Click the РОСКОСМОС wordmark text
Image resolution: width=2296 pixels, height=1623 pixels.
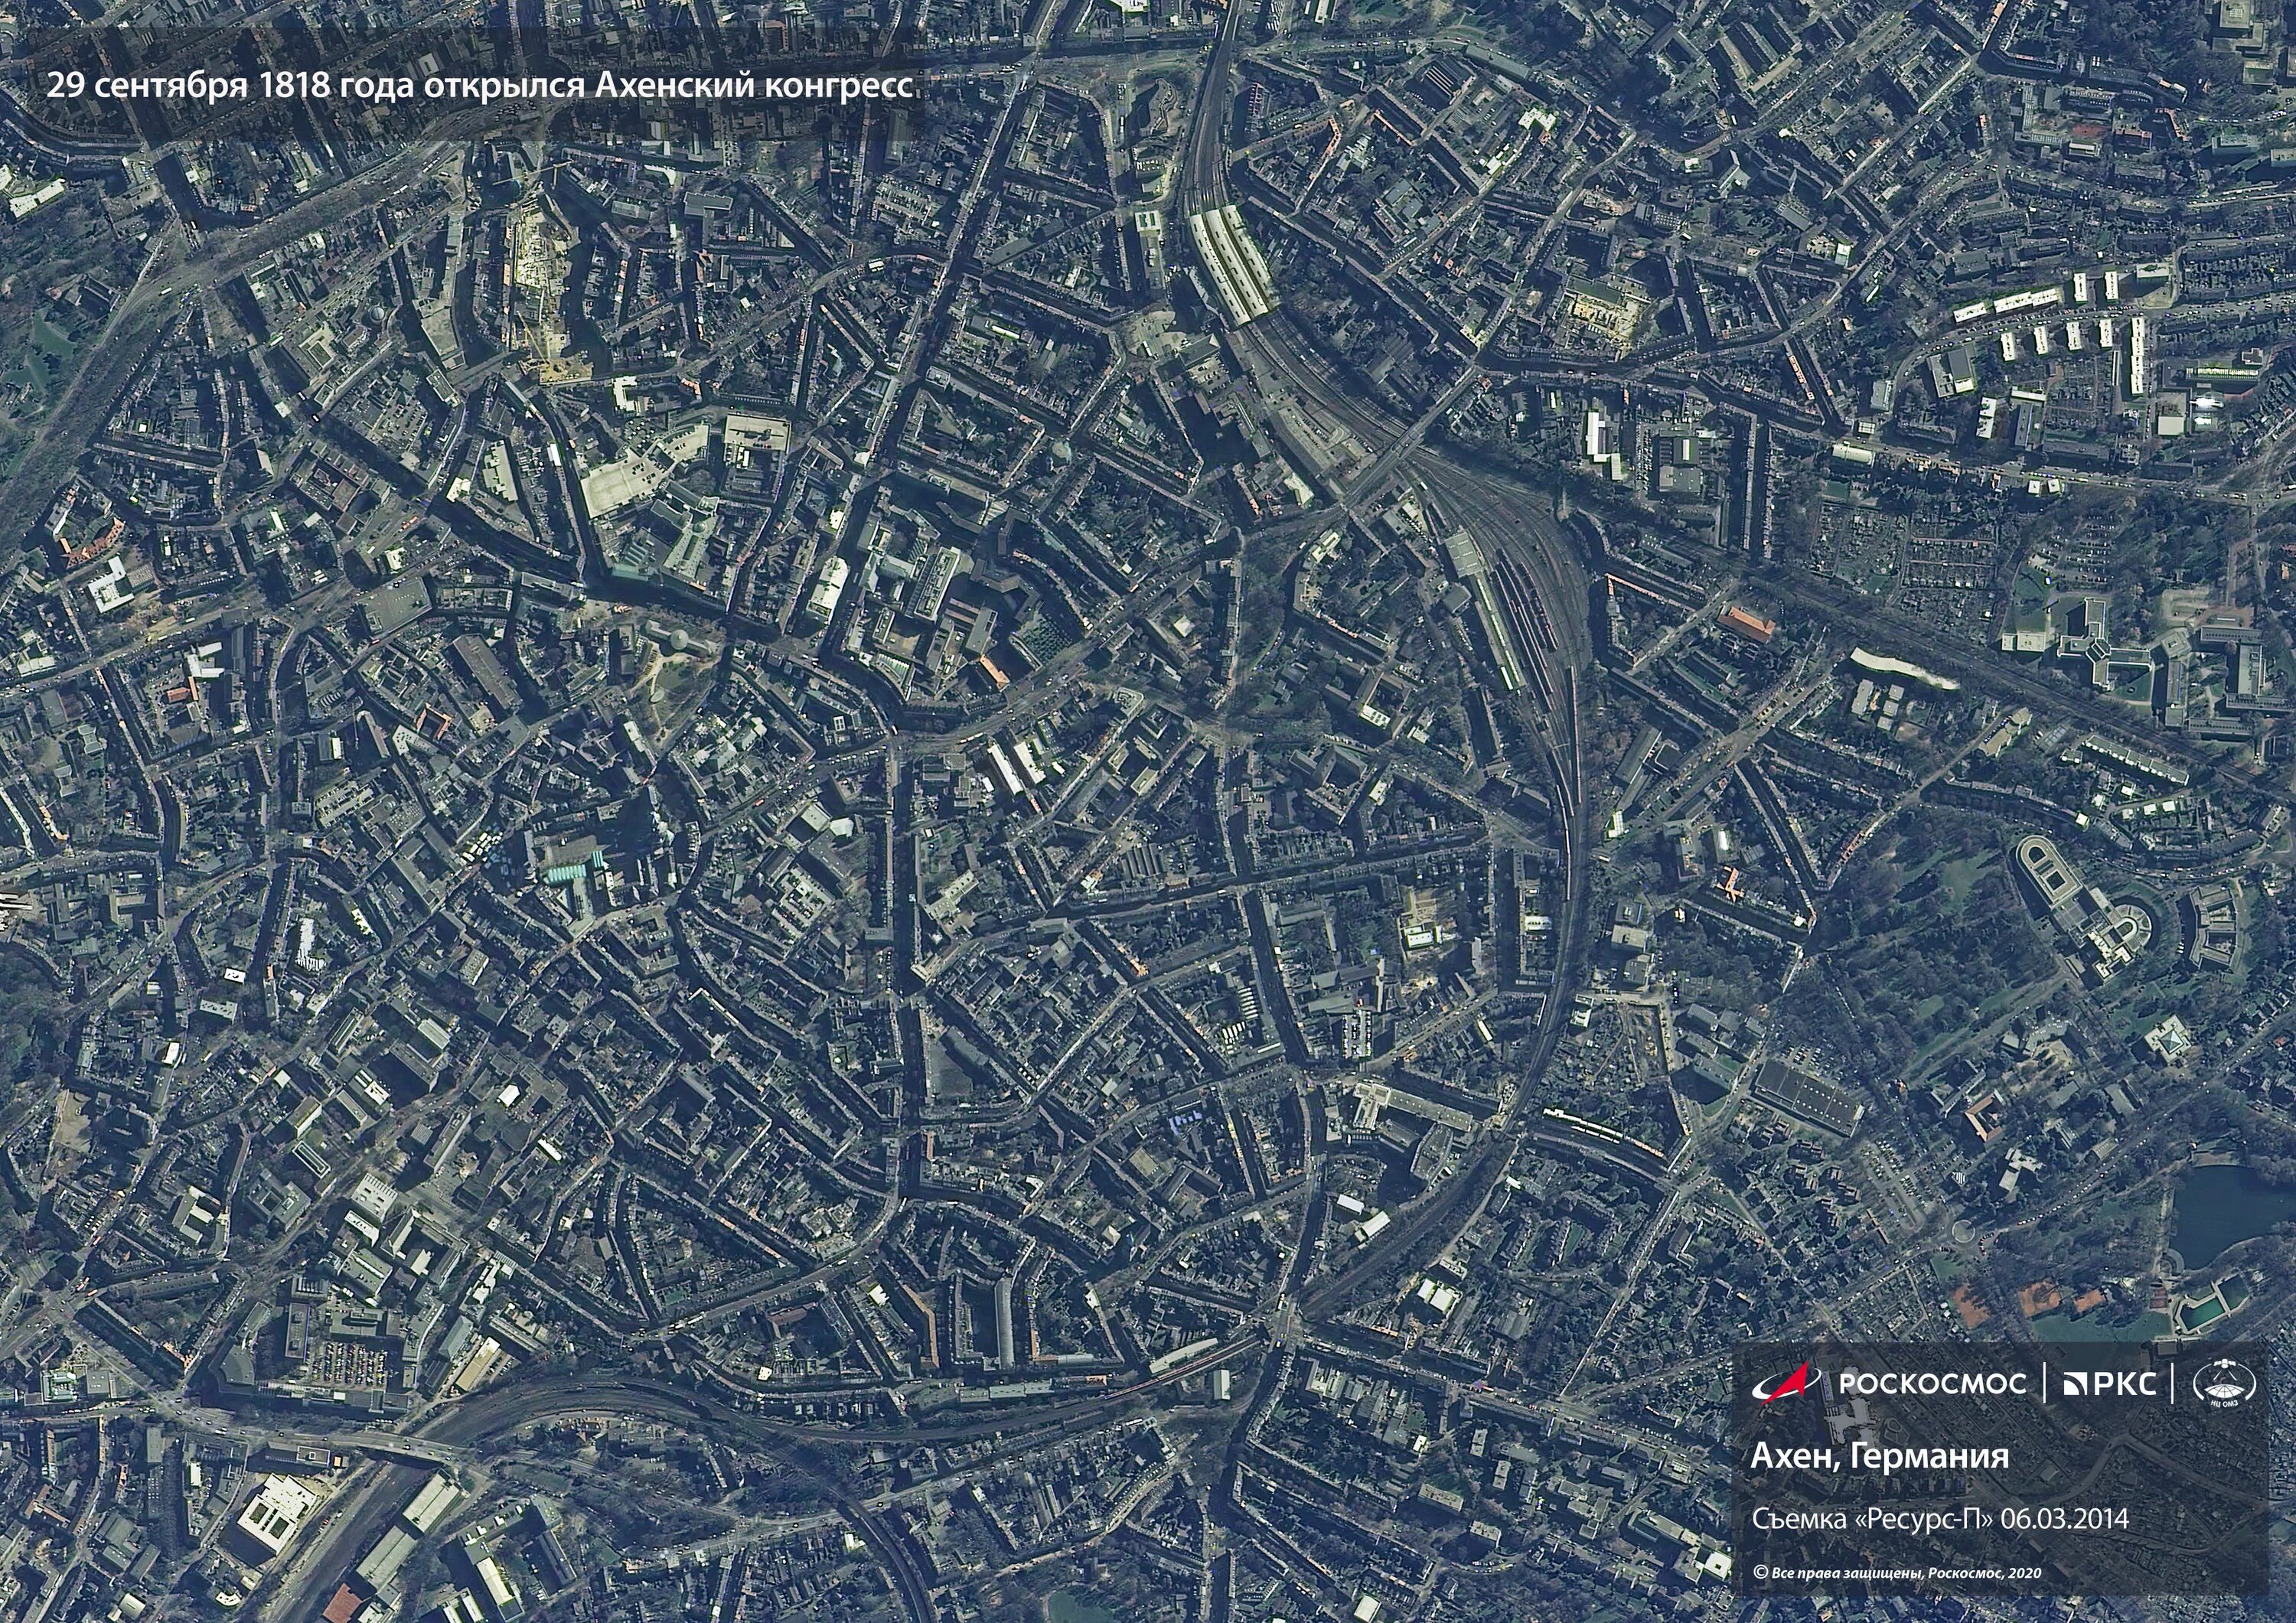coord(1932,1384)
